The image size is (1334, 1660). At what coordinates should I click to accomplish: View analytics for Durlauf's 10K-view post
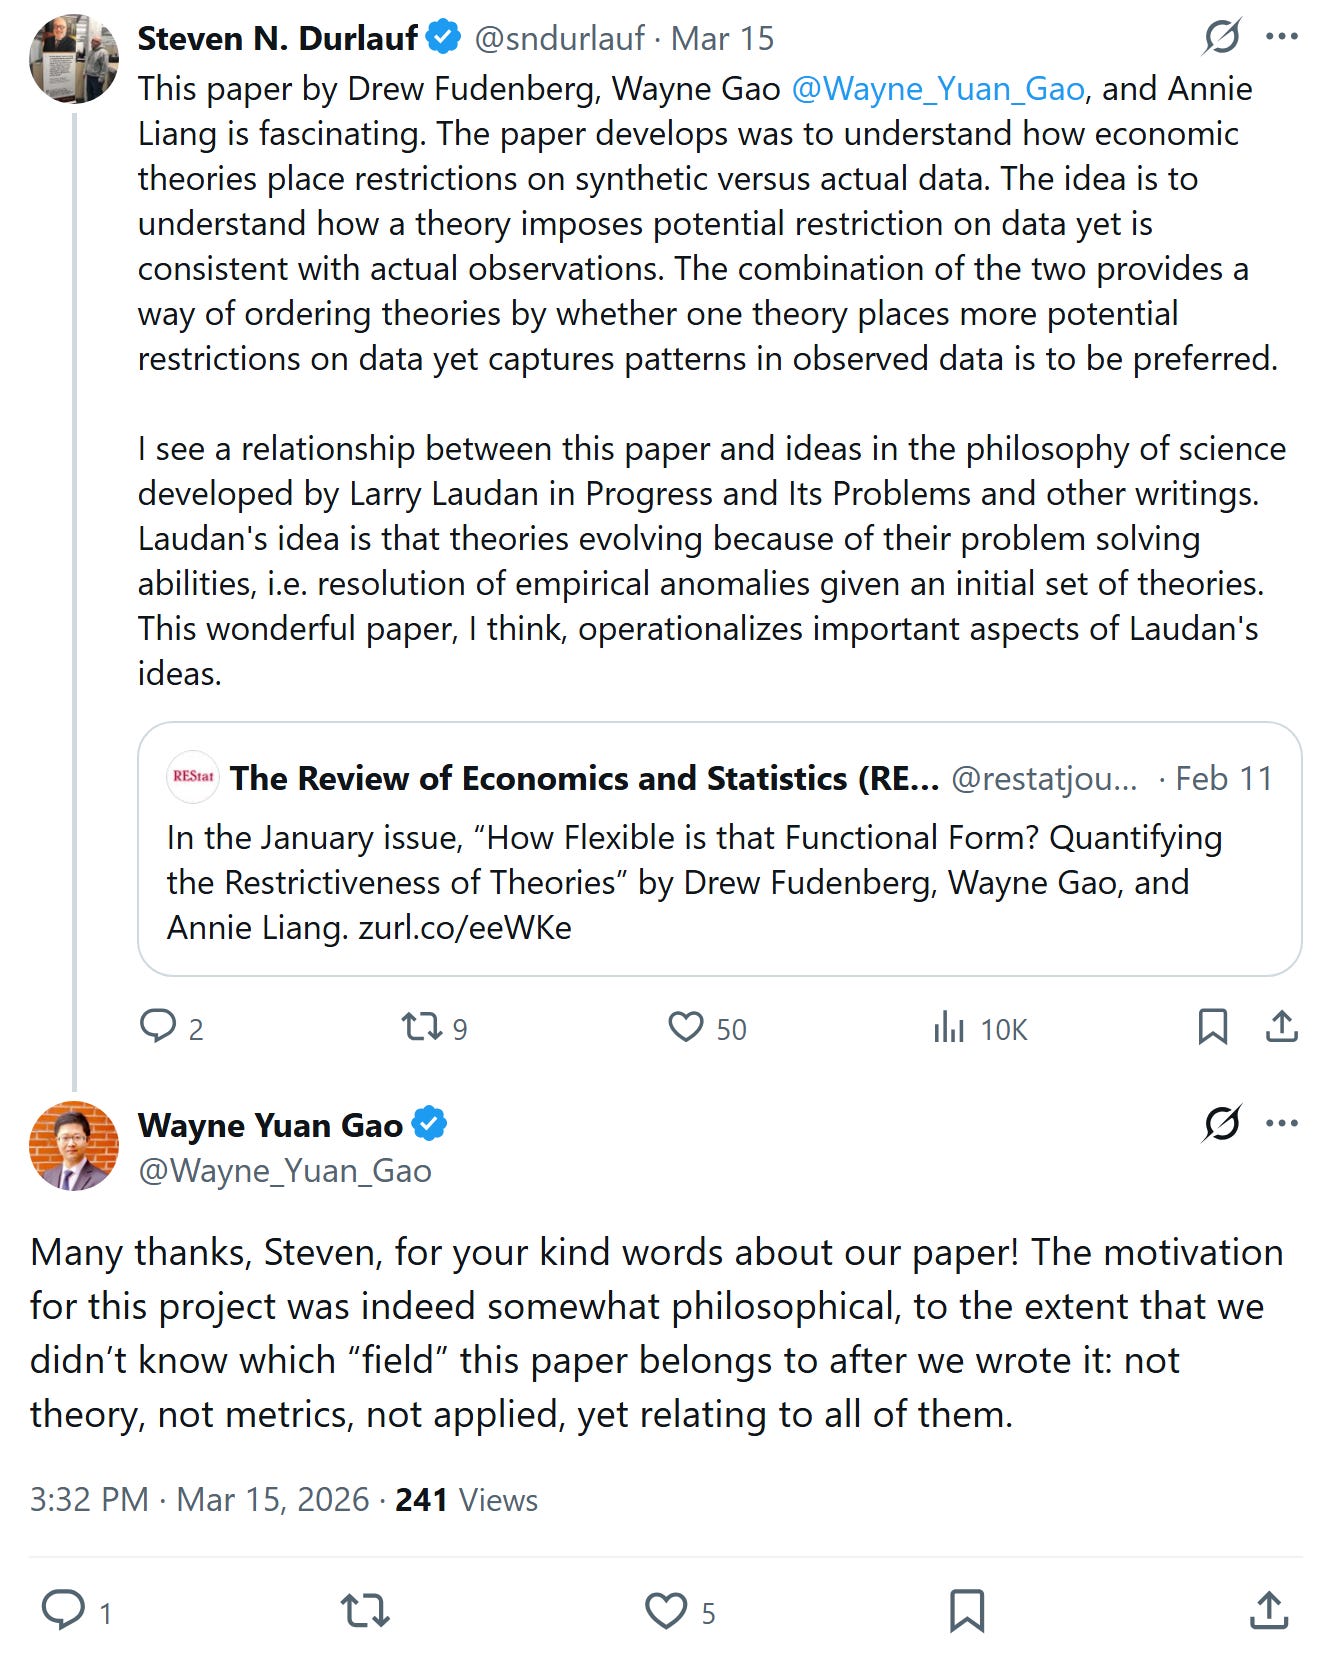[949, 1027]
